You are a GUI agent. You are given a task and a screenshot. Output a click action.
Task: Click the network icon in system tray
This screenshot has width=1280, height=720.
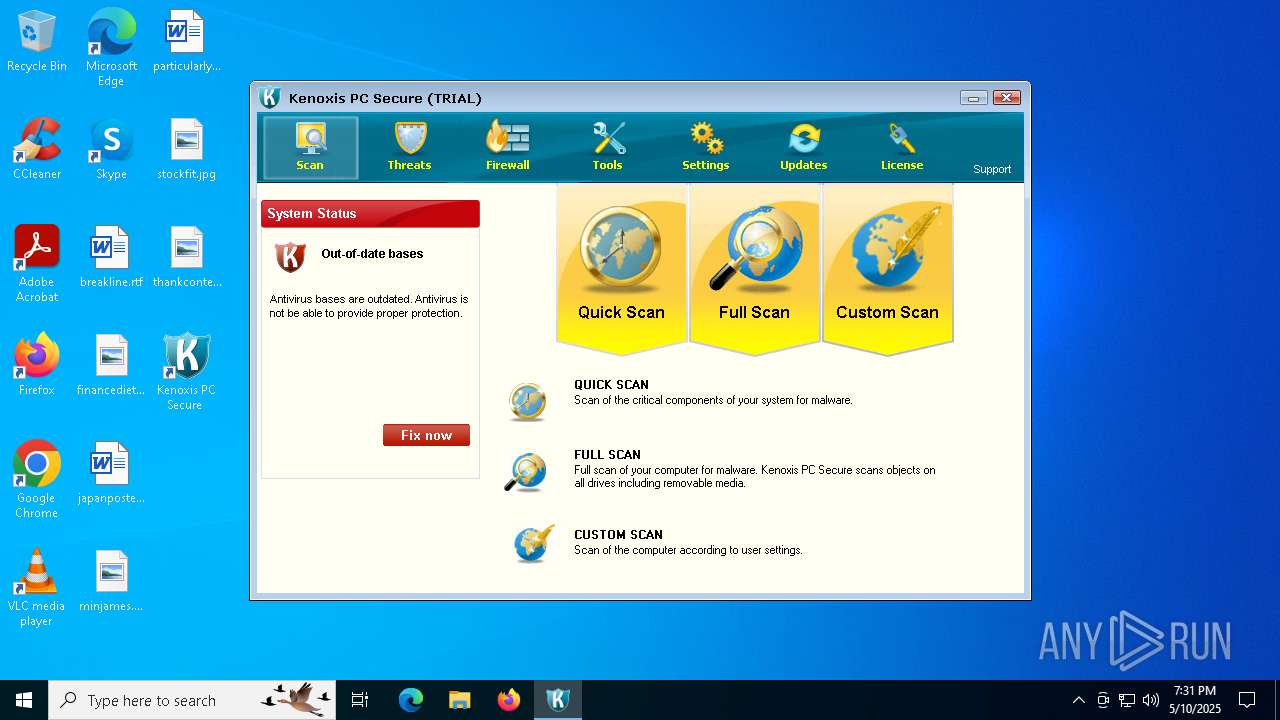pyautogui.click(x=1127, y=700)
